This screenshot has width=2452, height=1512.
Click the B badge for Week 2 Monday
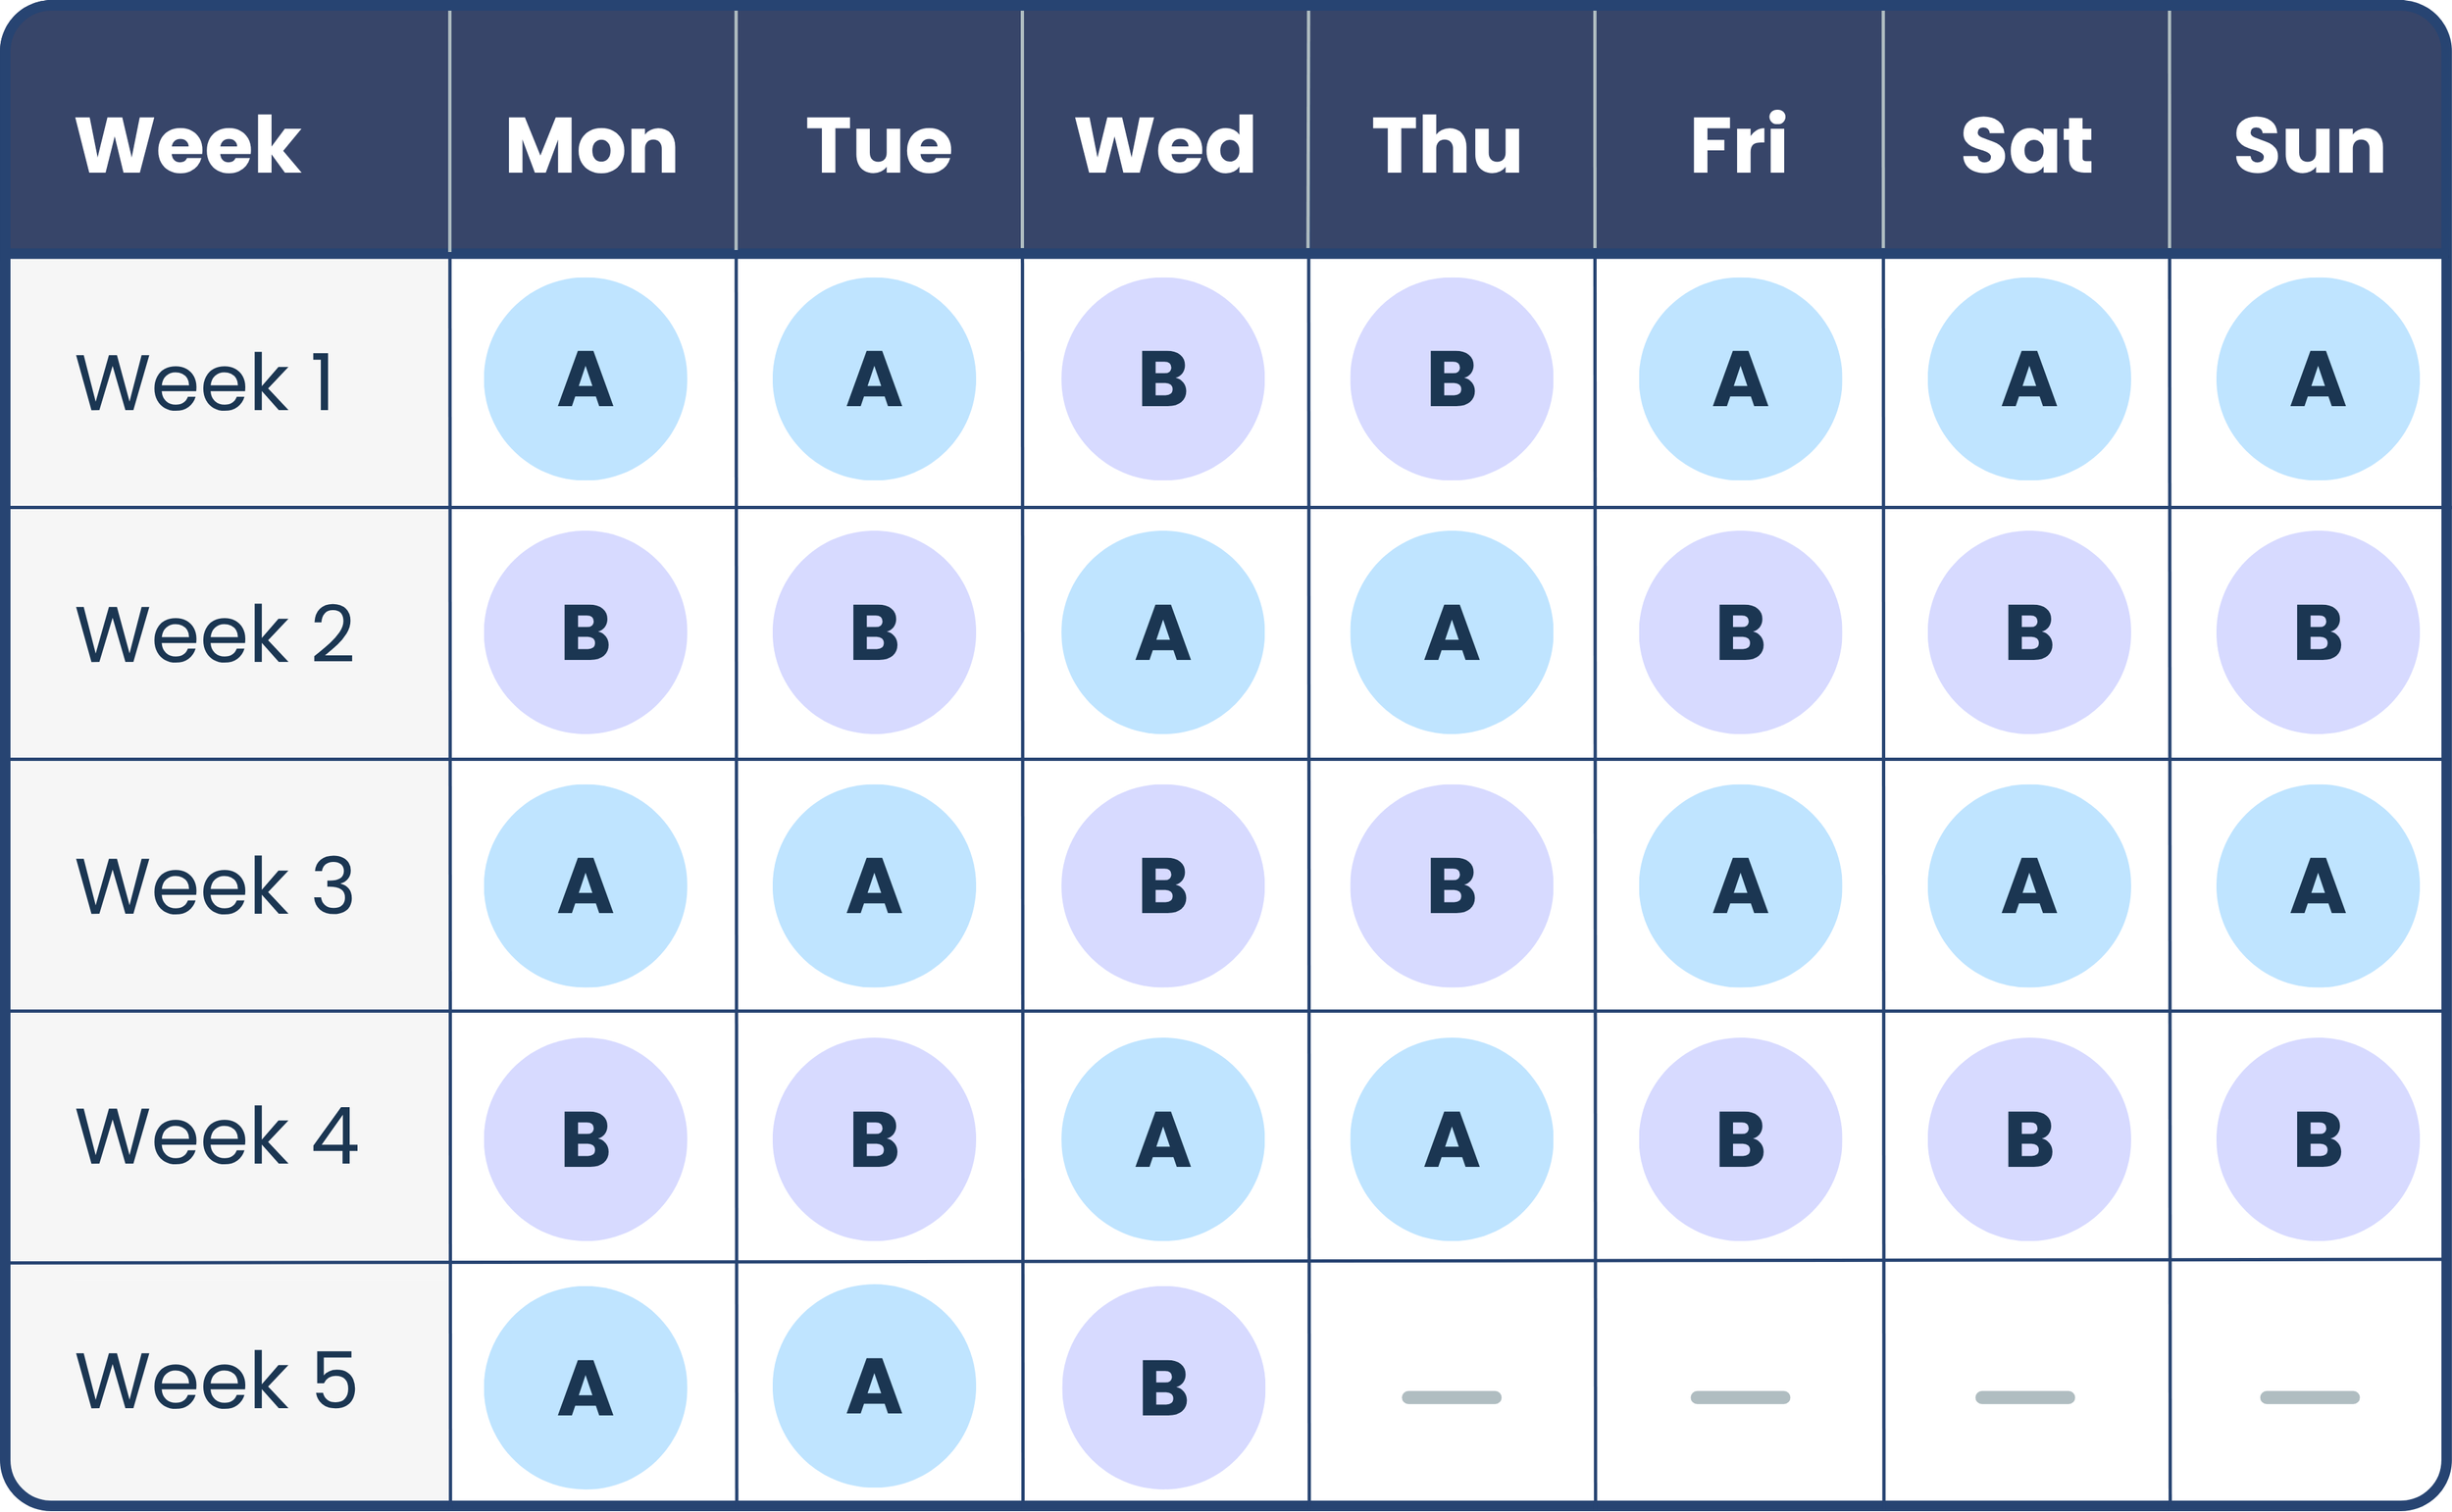[x=585, y=632]
